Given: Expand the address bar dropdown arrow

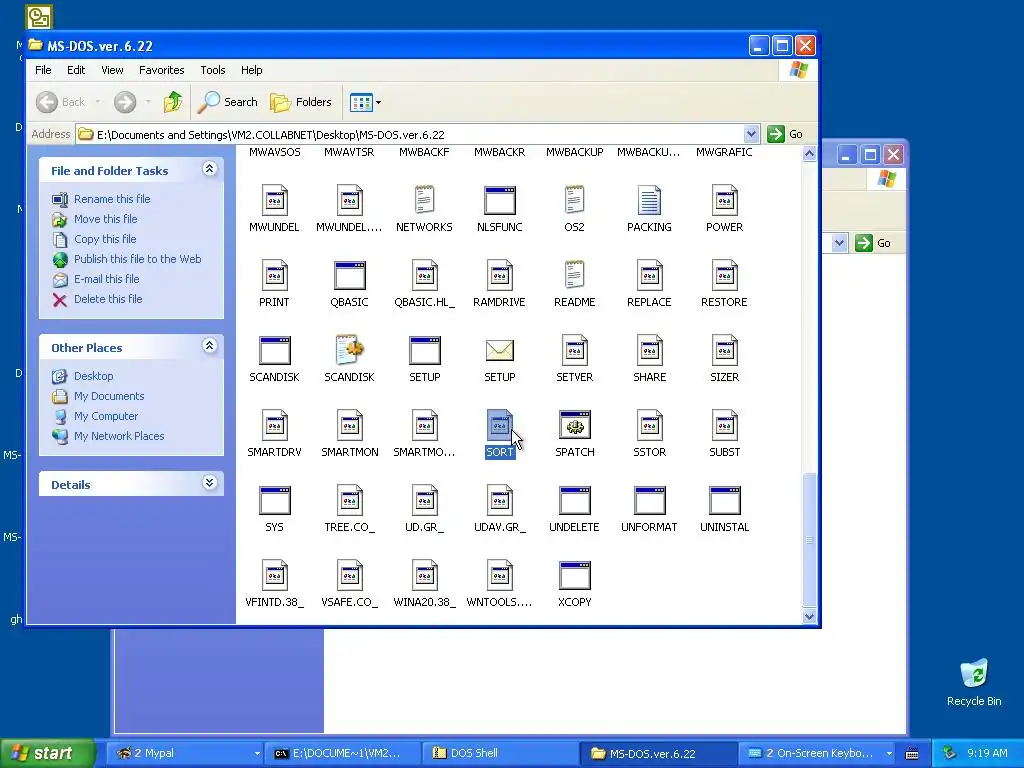Looking at the screenshot, I should (751, 134).
